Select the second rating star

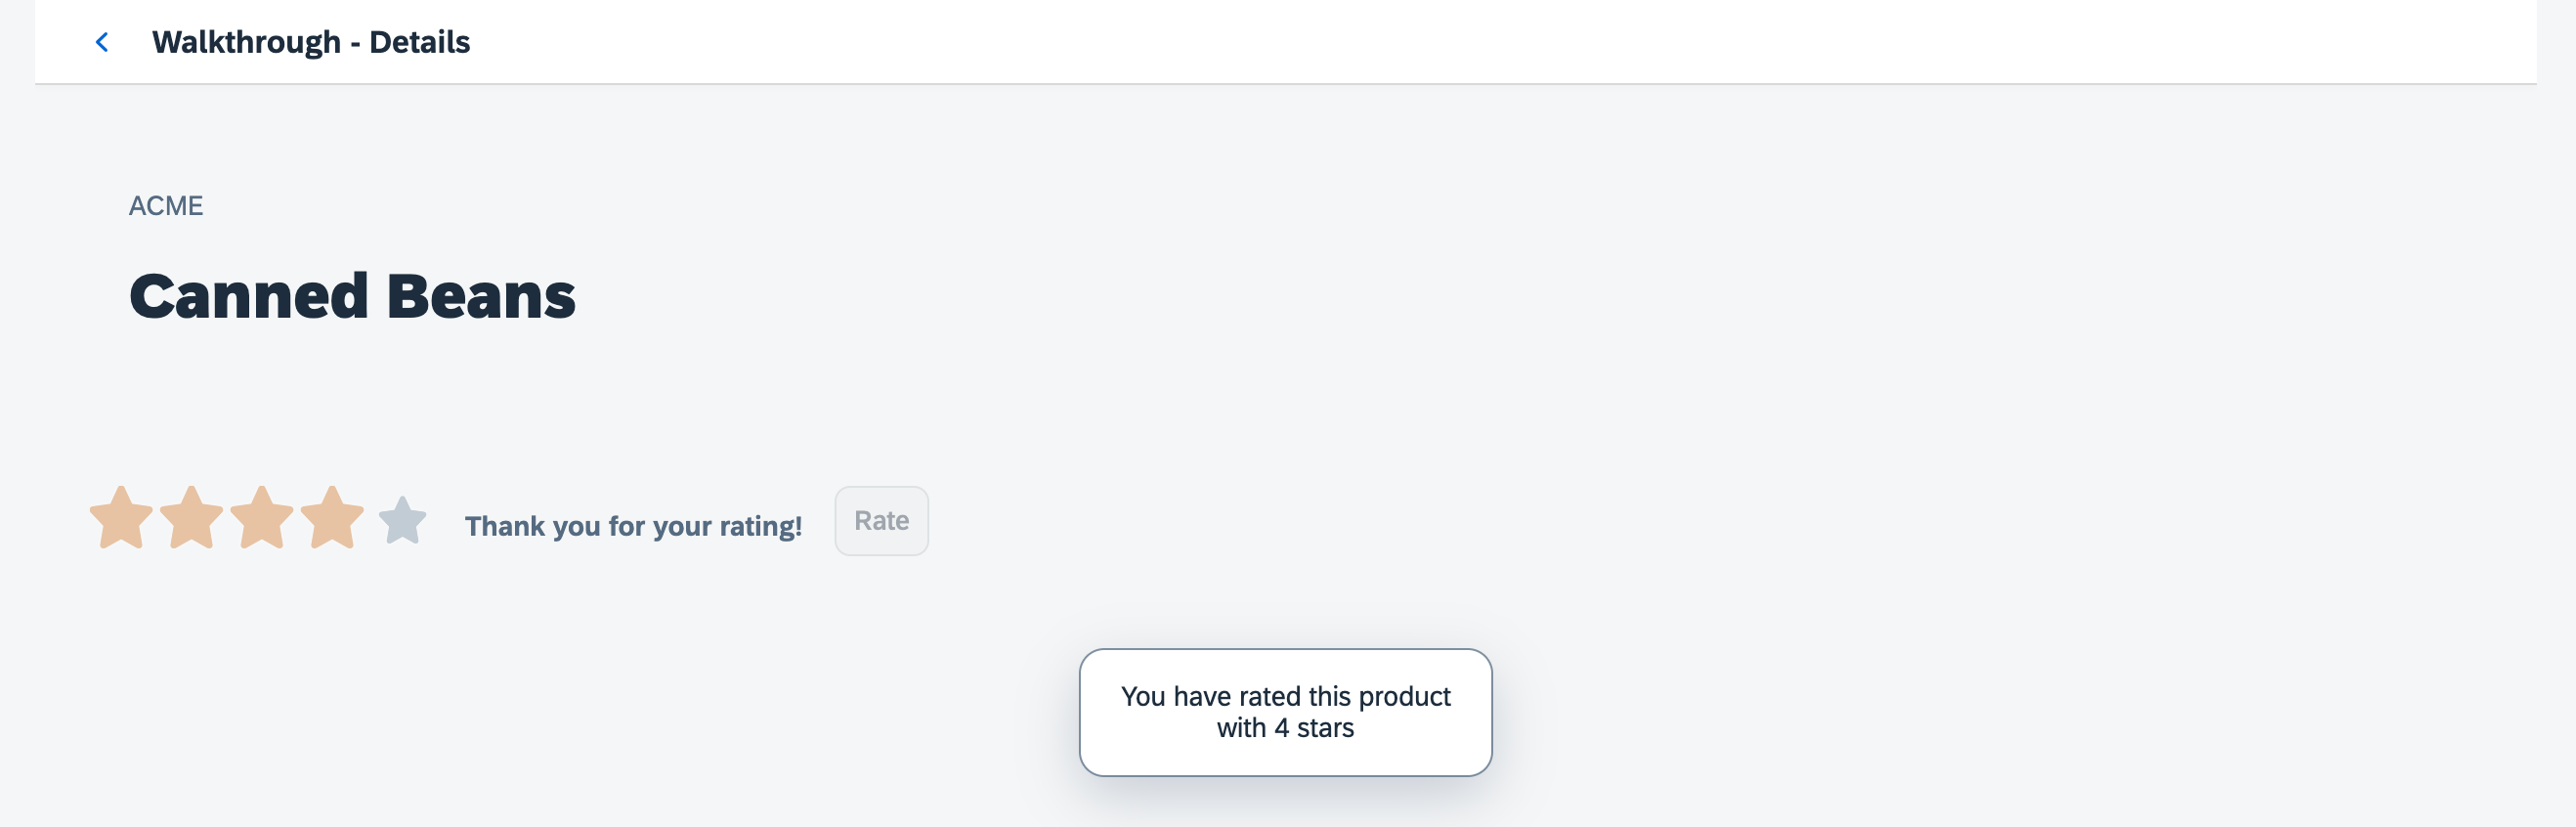click(191, 518)
